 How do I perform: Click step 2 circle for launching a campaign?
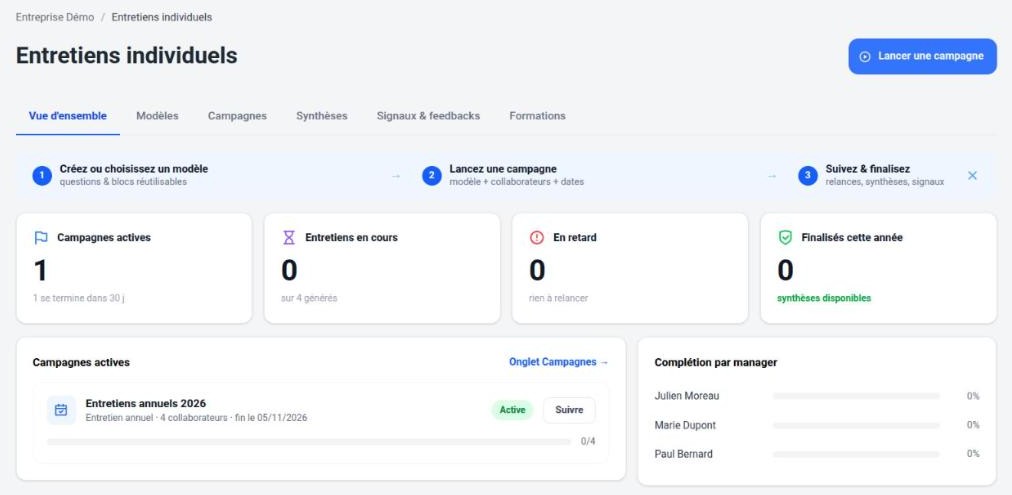pos(432,176)
